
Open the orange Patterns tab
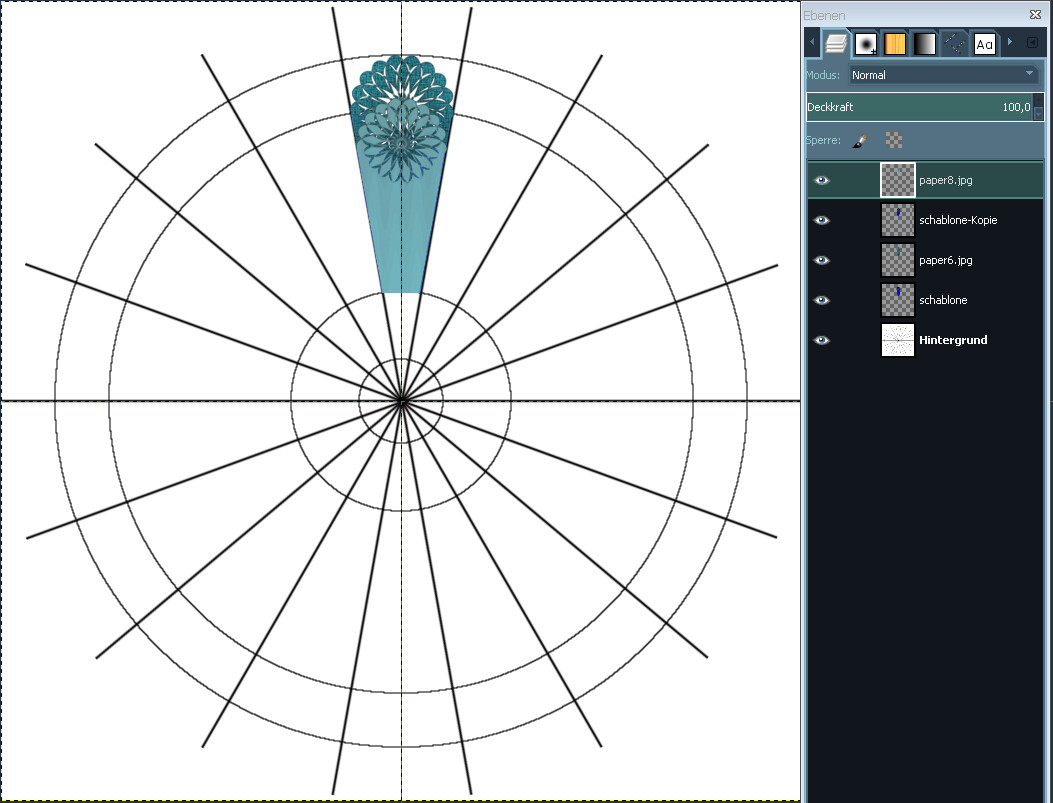[x=895, y=43]
